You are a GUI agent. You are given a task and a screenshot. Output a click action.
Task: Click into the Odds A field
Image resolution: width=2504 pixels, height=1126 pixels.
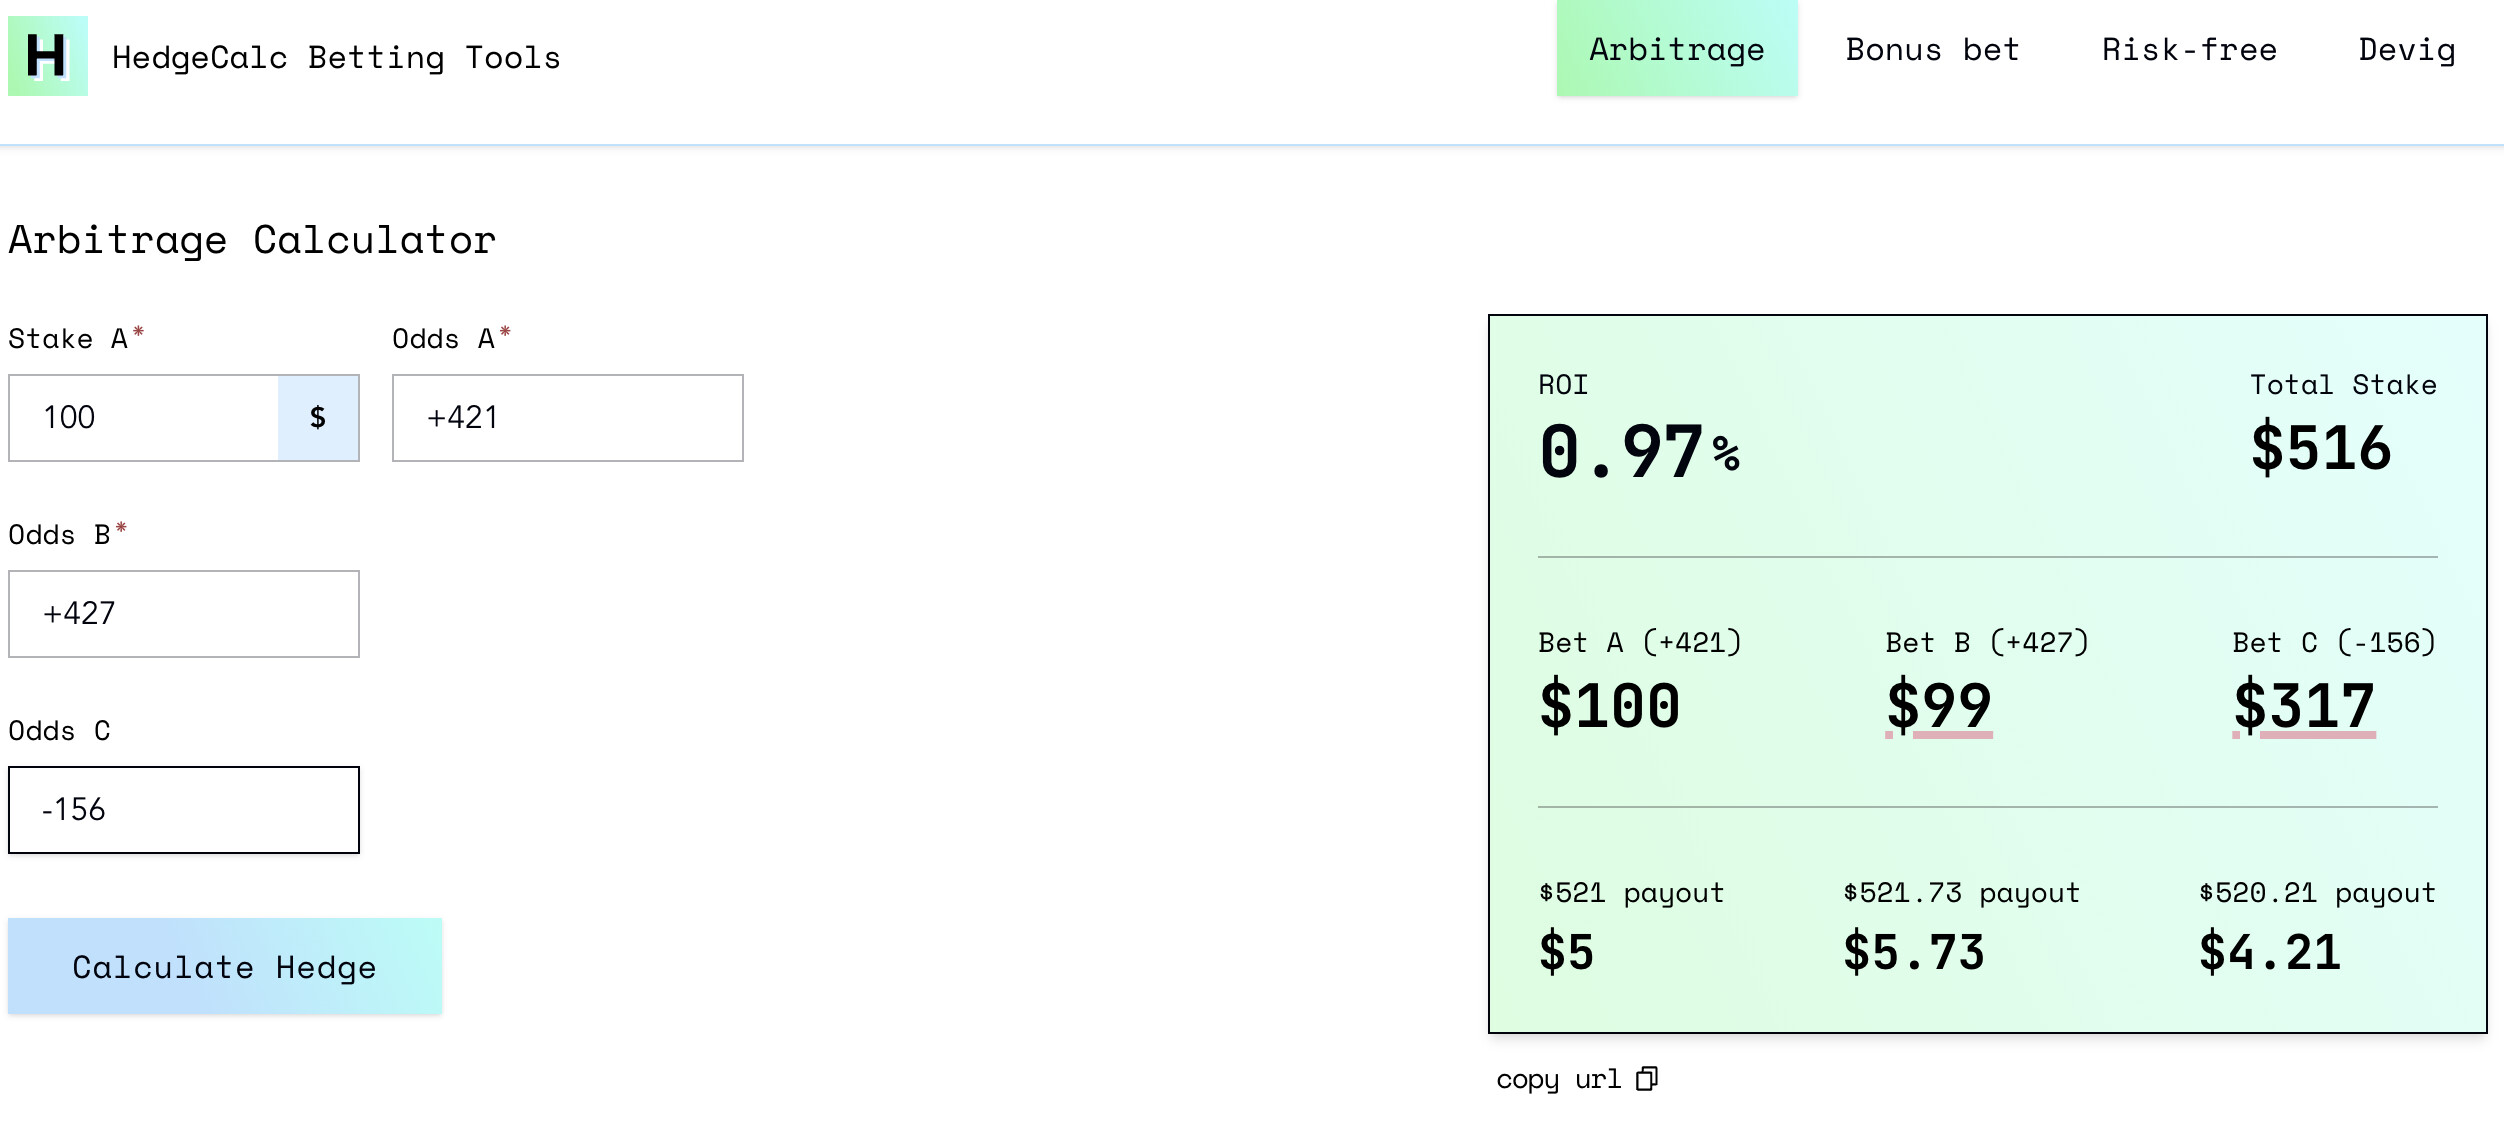pos(567,418)
